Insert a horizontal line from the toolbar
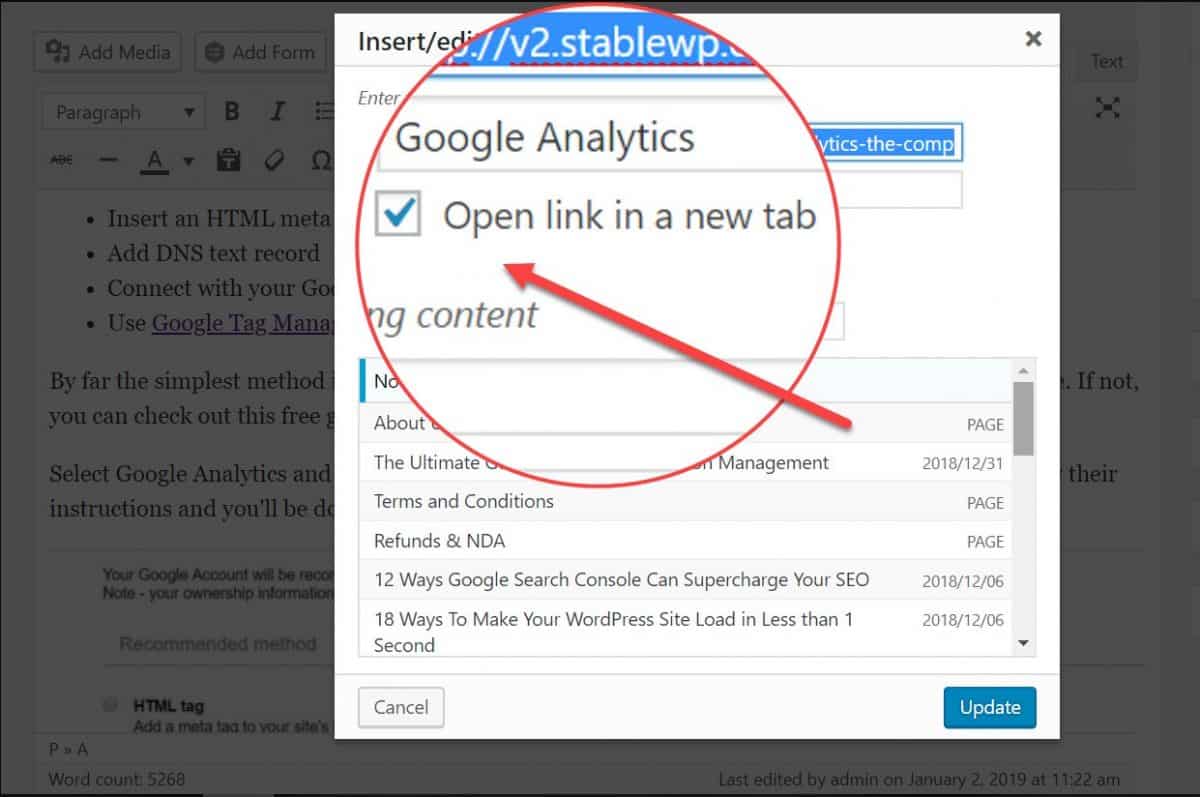The height and width of the screenshot is (797, 1200). point(109,160)
